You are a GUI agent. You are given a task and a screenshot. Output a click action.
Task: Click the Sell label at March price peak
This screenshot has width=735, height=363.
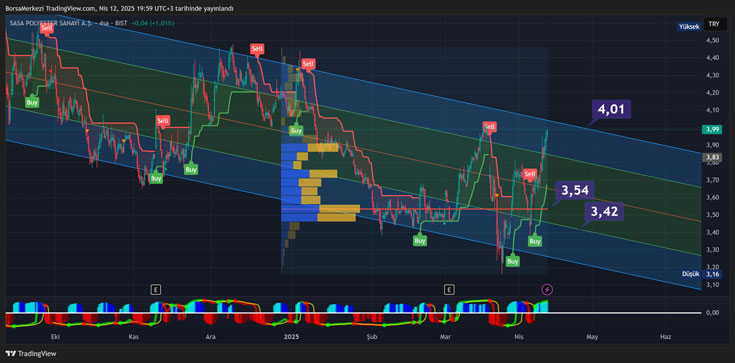coord(489,126)
